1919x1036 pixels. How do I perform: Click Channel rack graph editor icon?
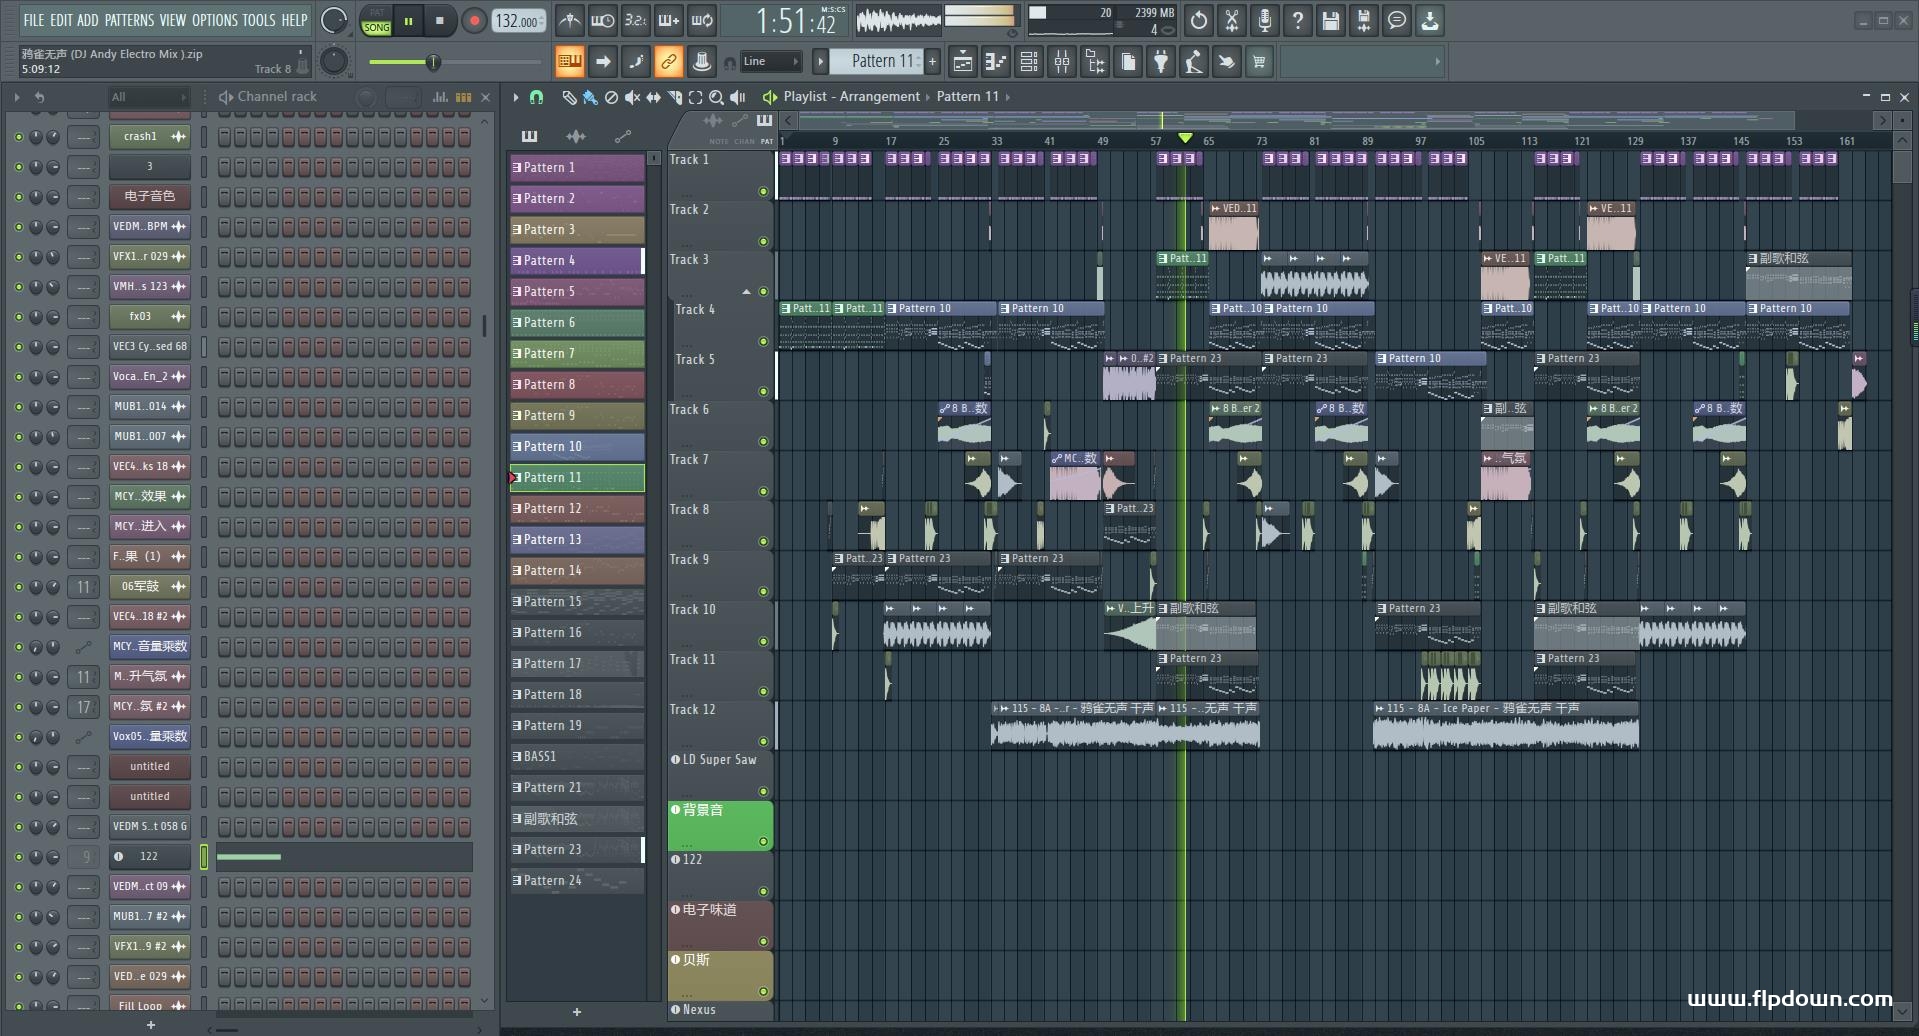click(440, 97)
